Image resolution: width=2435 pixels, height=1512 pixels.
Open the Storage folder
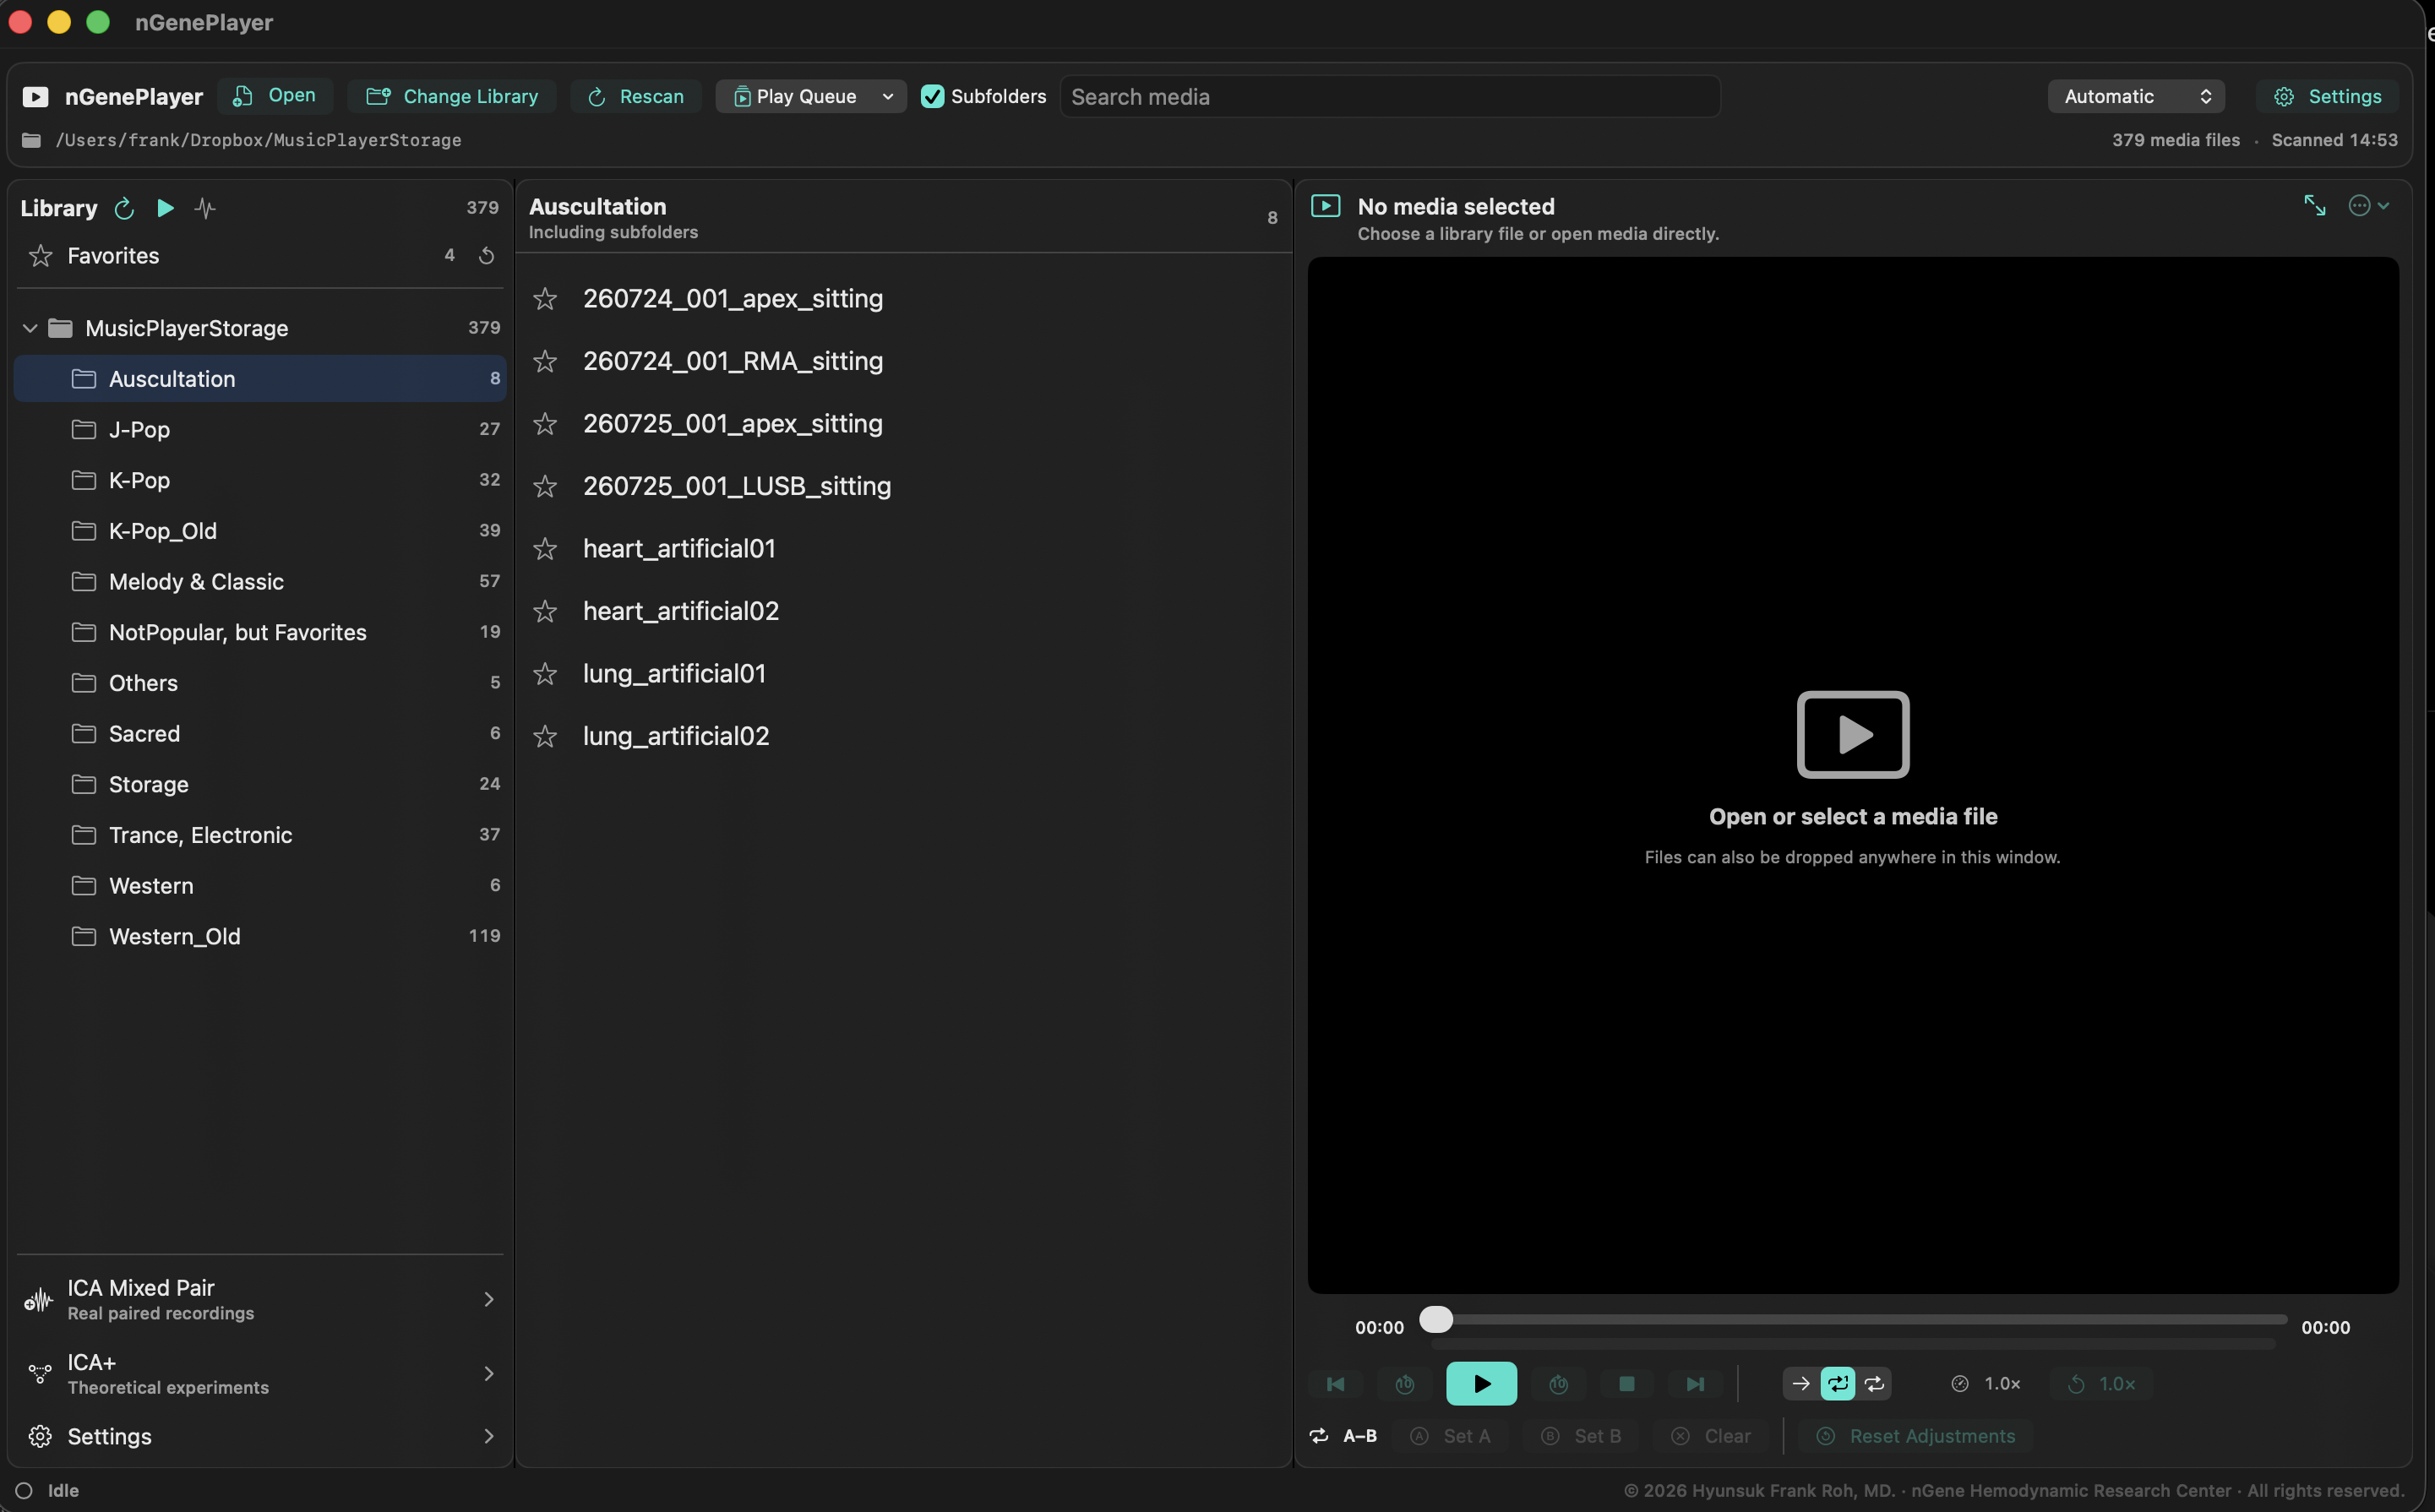pyautogui.click(x=260, y=785)
